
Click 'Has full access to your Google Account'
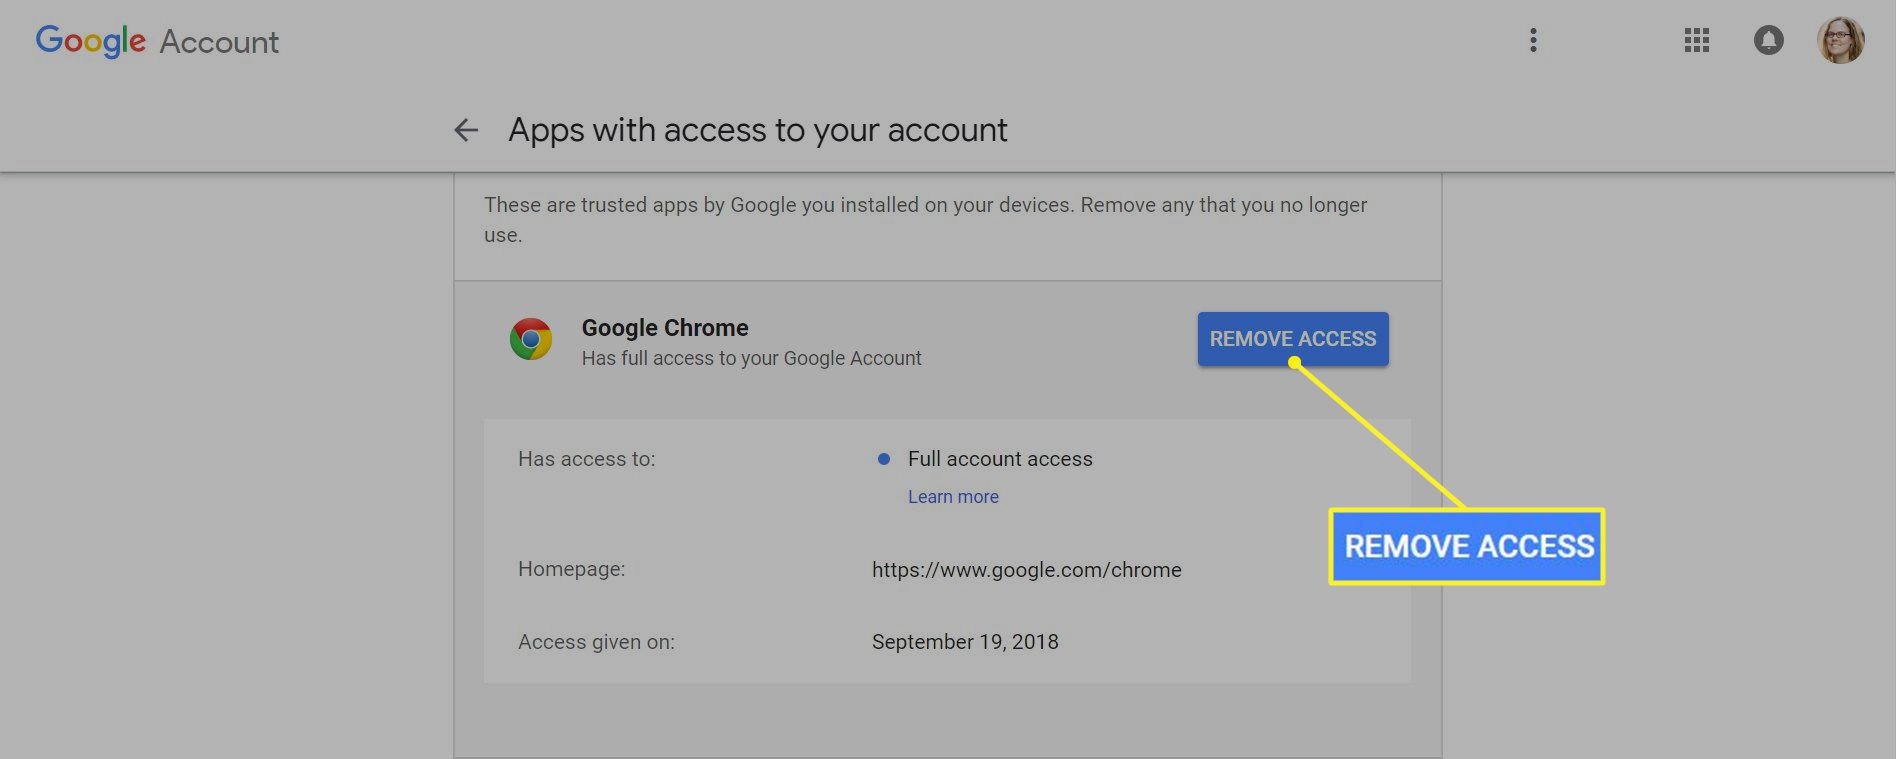(752, 358)
